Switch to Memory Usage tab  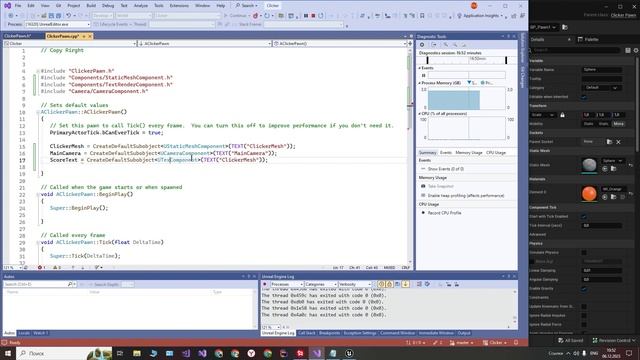tap(469, 153)
